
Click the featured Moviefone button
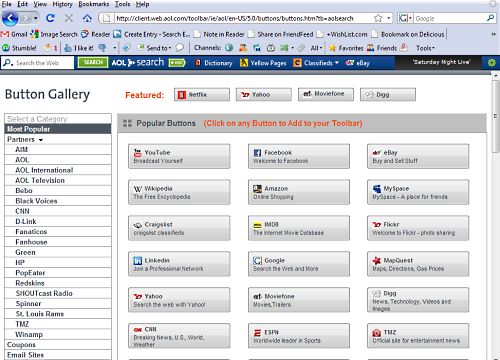326,95
